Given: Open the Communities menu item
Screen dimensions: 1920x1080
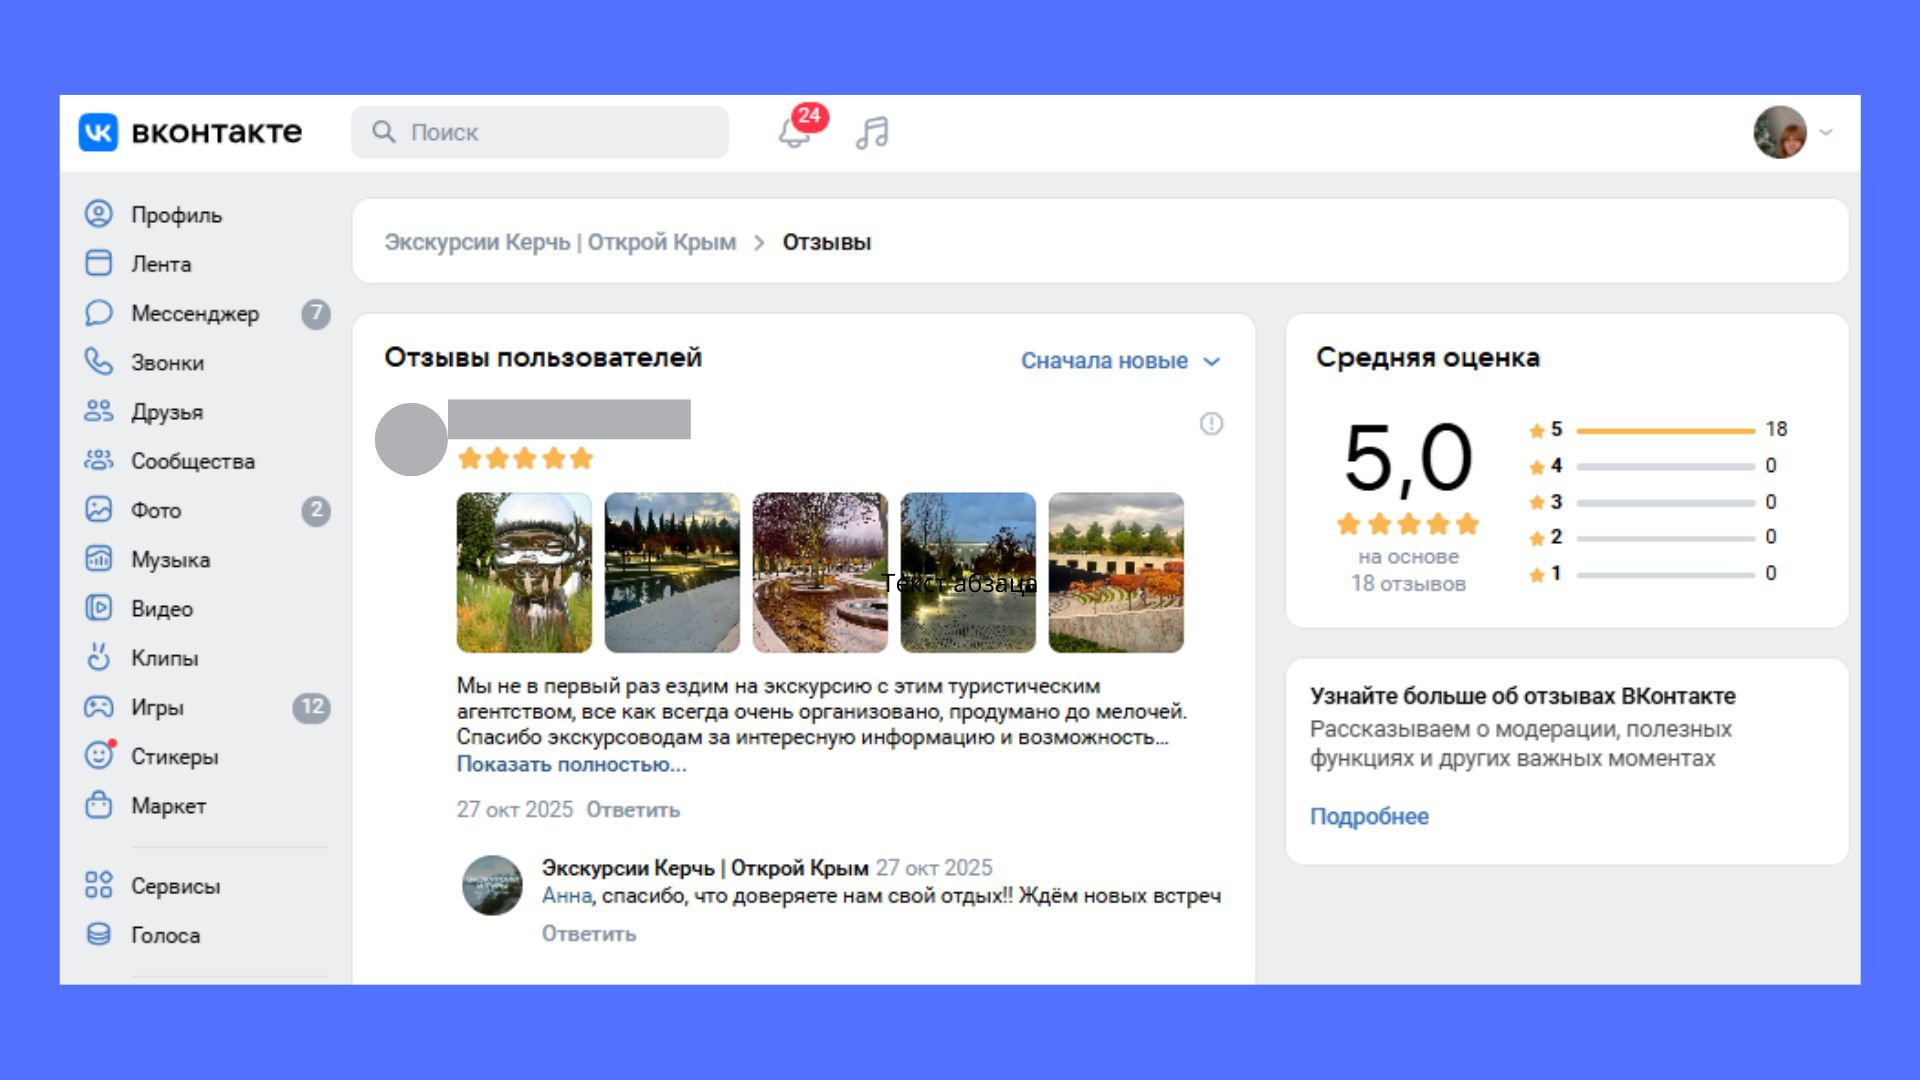Looking at the screenshot, I should click(x=192, y=461).
